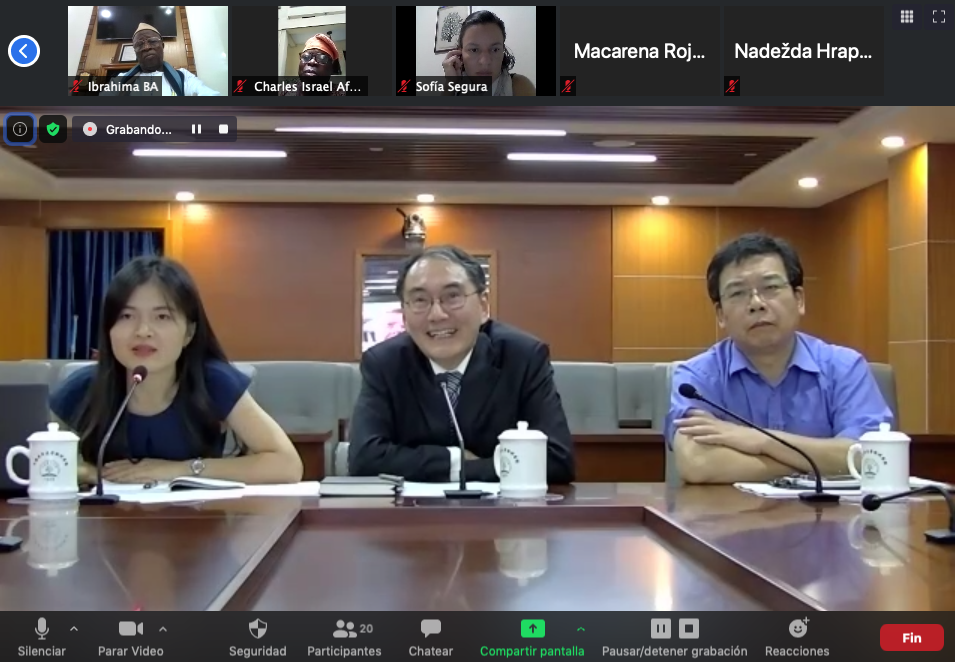The image size is (955, 662).
Task: Click the red recording indicator dot
Action: point(90,129)
